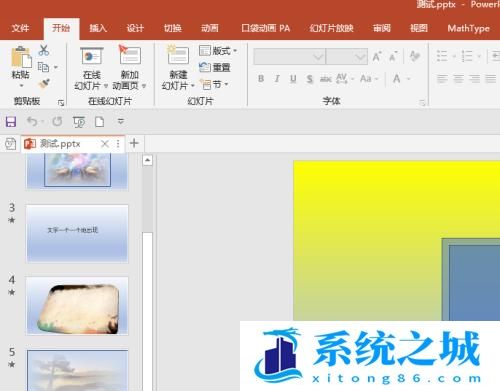Open the Paste options dropdown arrow

pos(21,86)
